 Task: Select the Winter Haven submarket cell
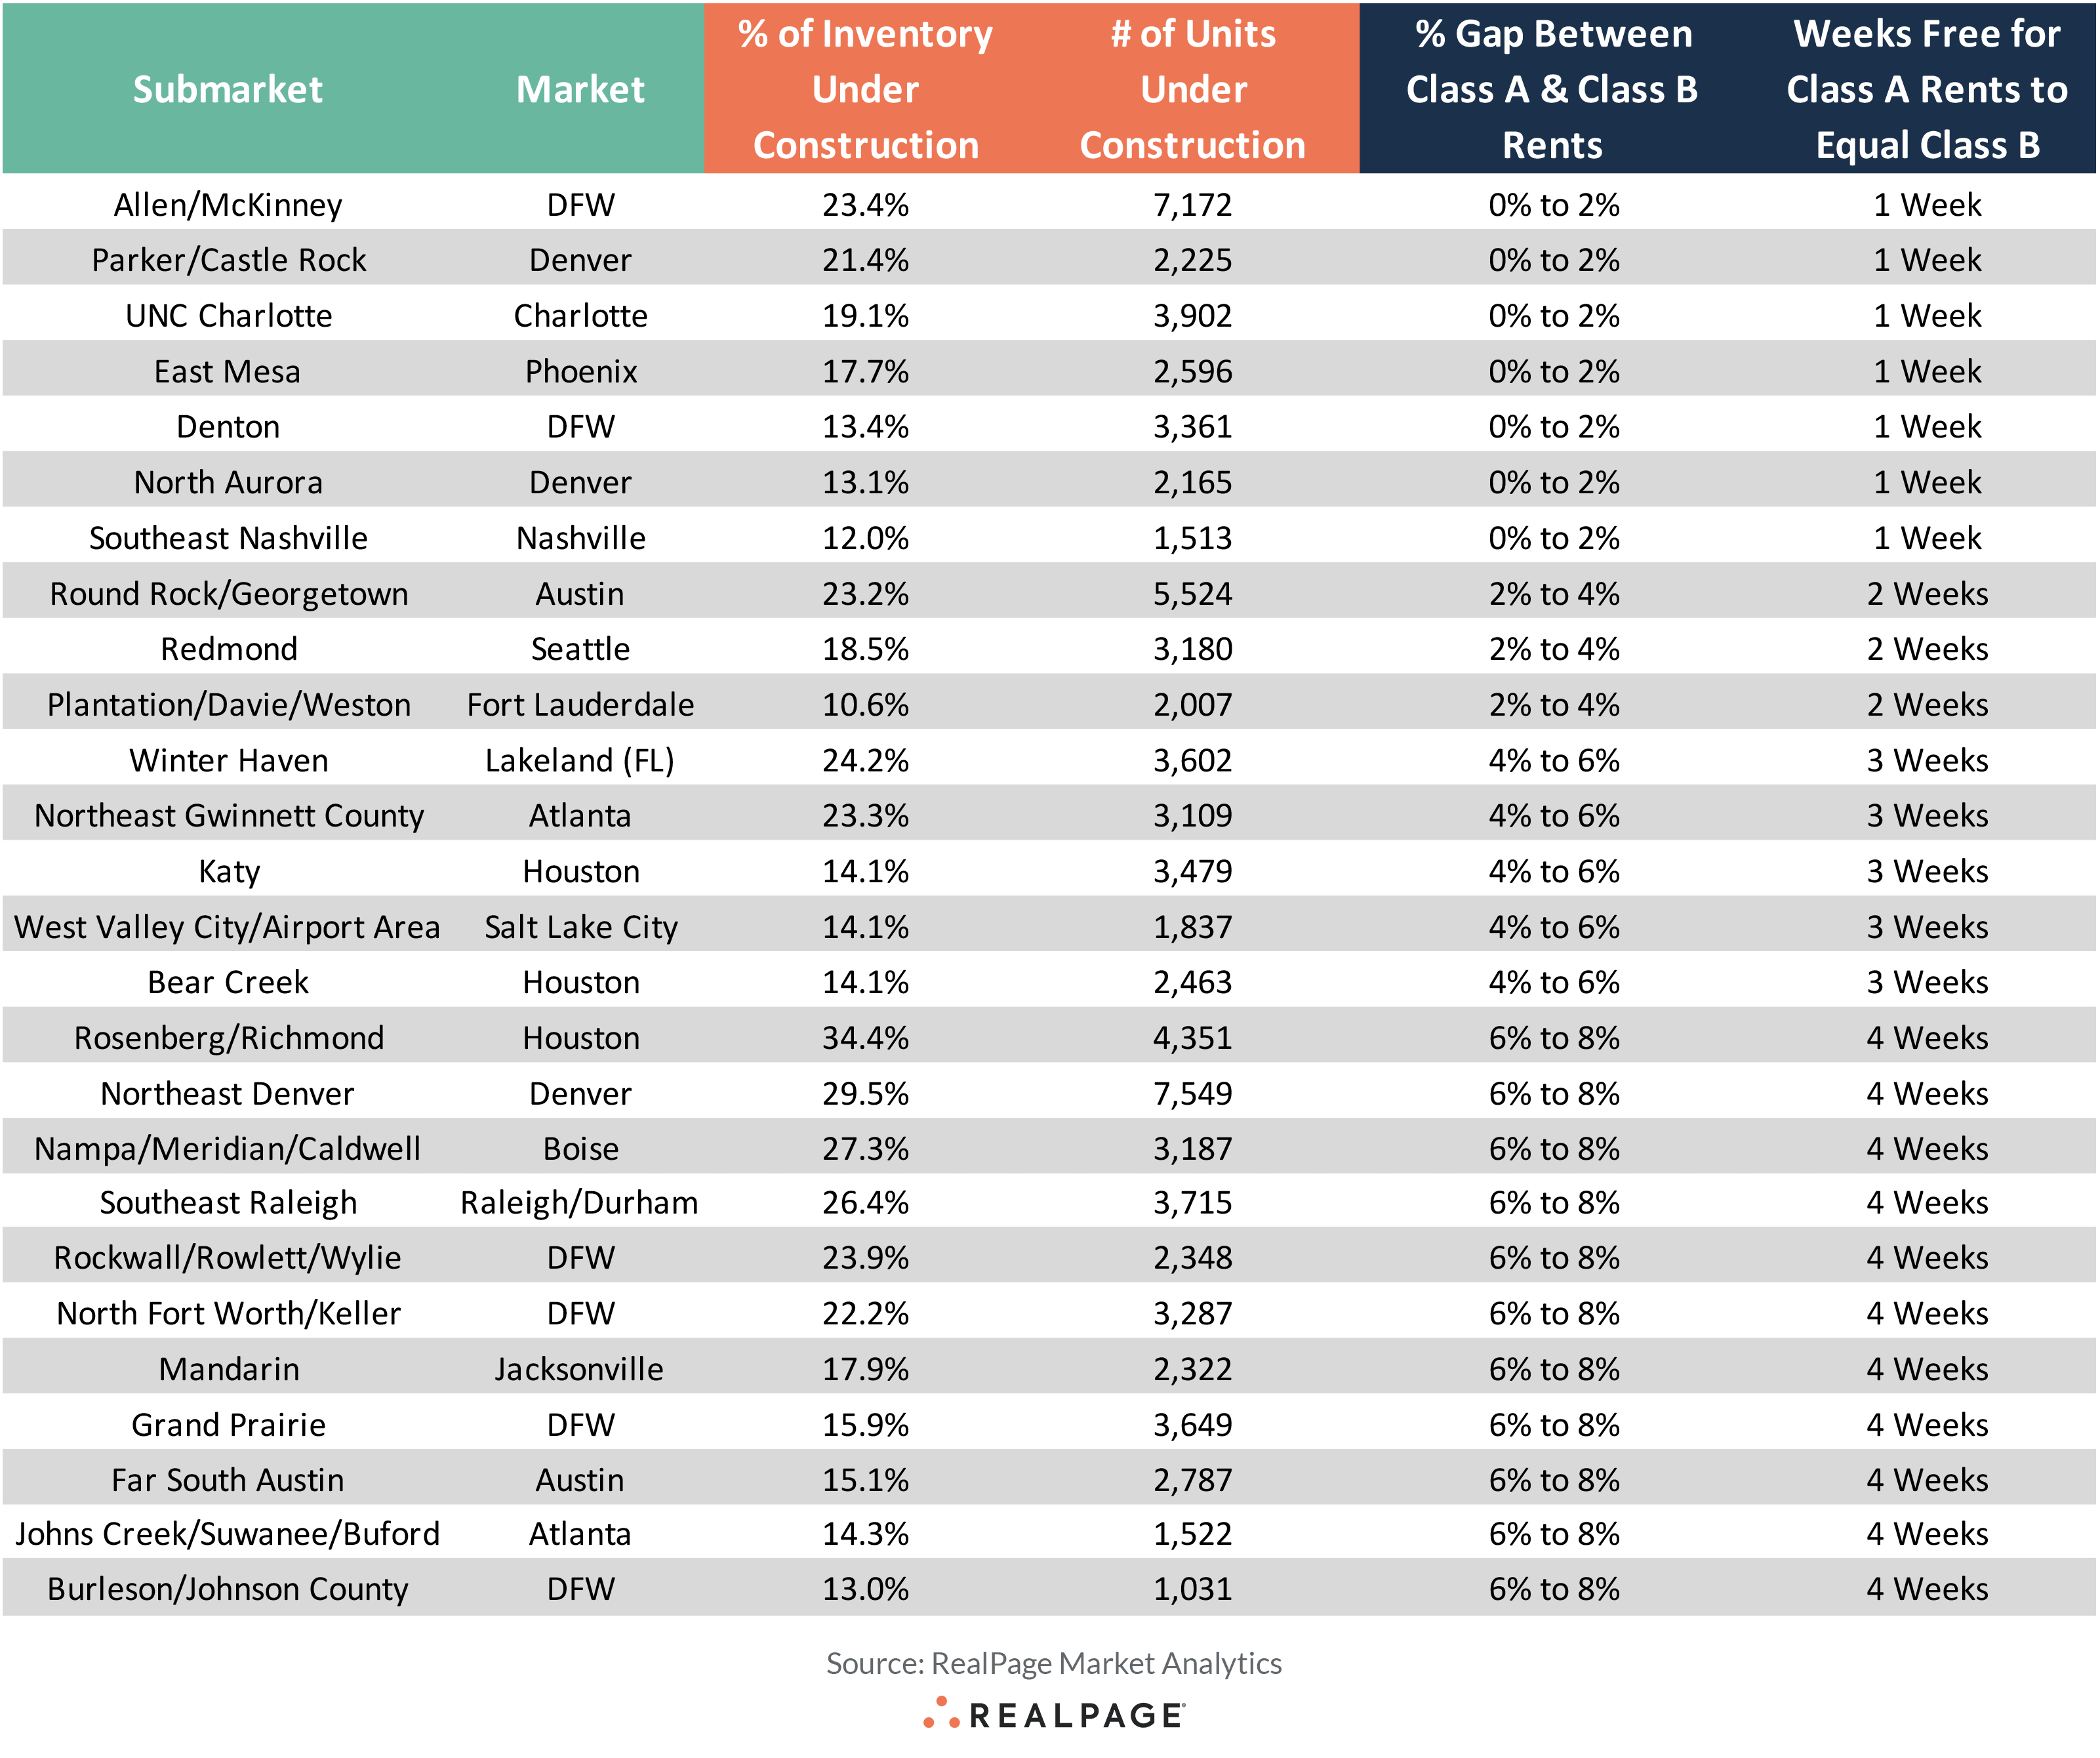[228, 761]
